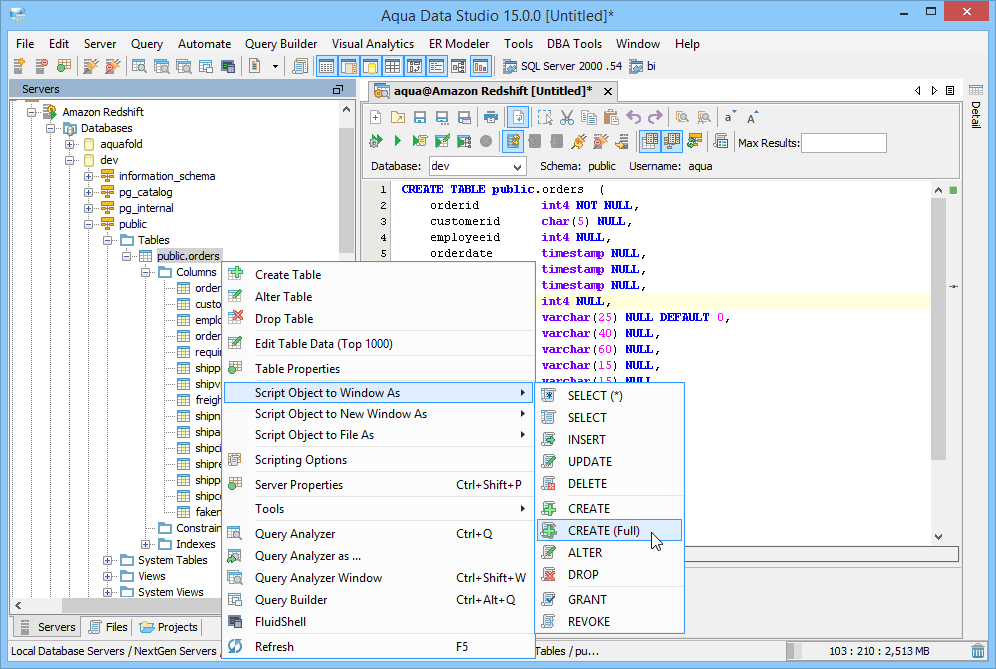Open the dropdown arrow next to new script icon
This screenshot has height=669, width=996.
pos(275,65)
